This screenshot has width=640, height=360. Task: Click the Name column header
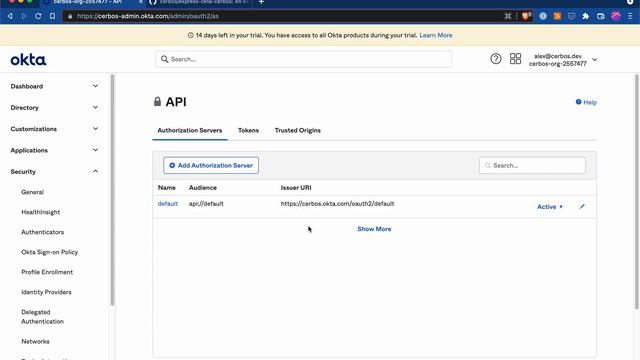coord(167,187)
